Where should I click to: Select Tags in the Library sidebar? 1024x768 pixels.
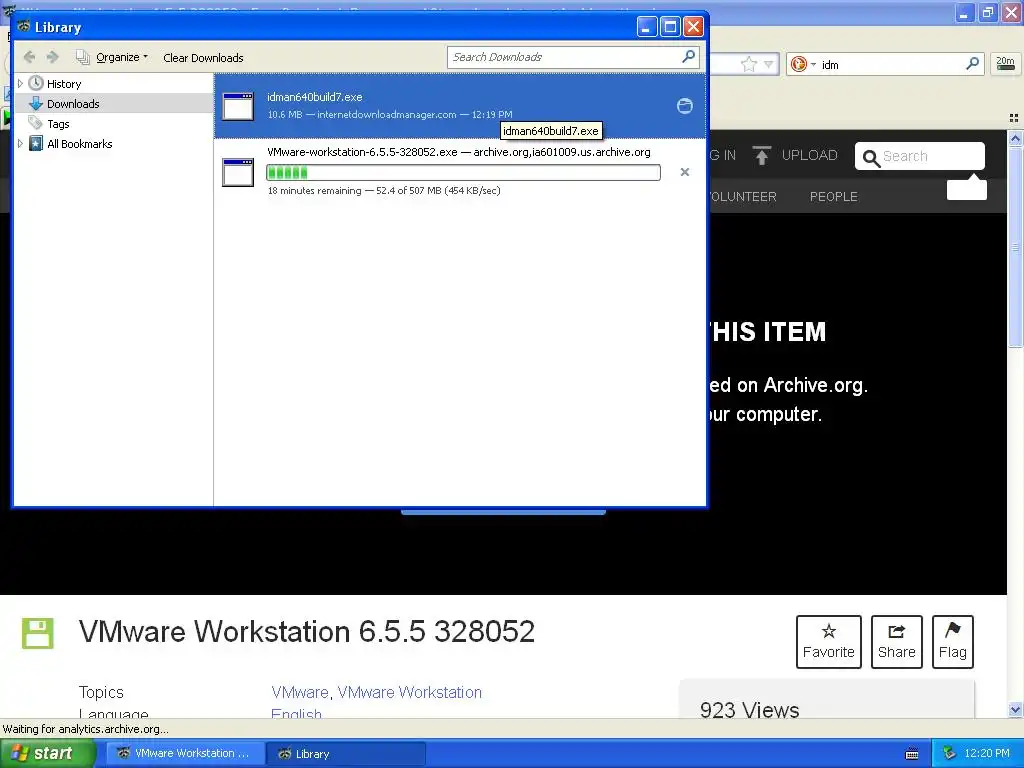(x=58, y=124)
